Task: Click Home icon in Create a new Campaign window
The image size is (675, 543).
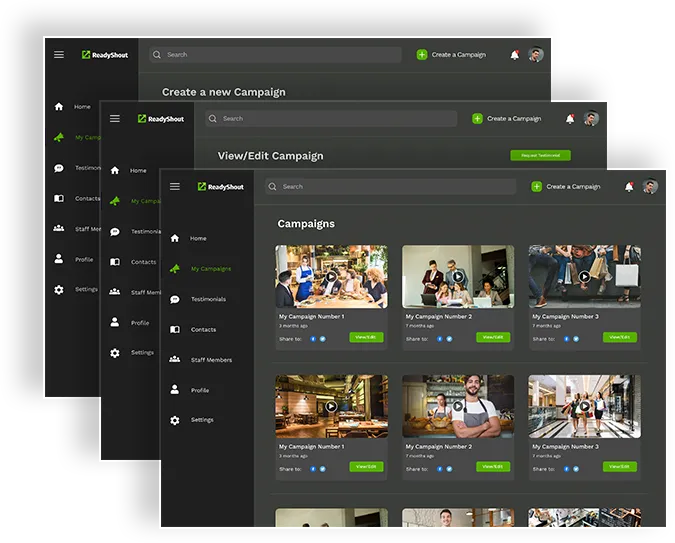Action: [59, 106]
